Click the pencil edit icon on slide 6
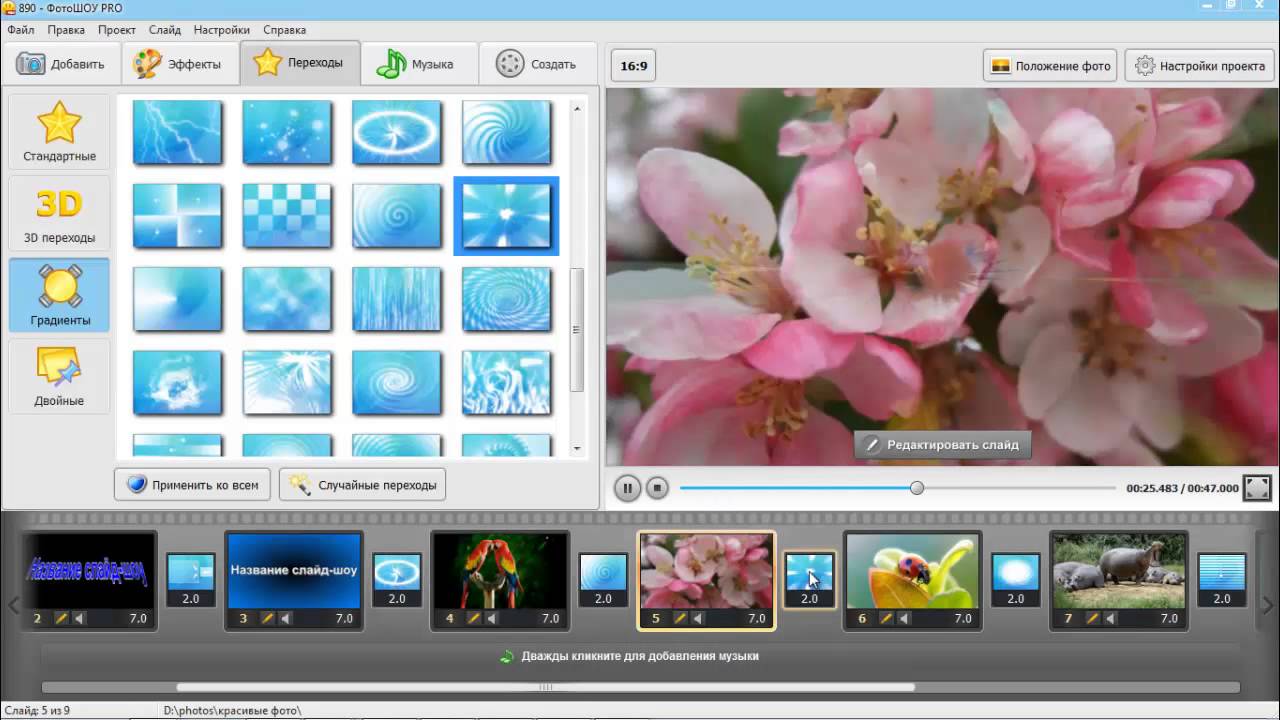This screenshot has width=1280, height=720. click(x=886, y=619)
